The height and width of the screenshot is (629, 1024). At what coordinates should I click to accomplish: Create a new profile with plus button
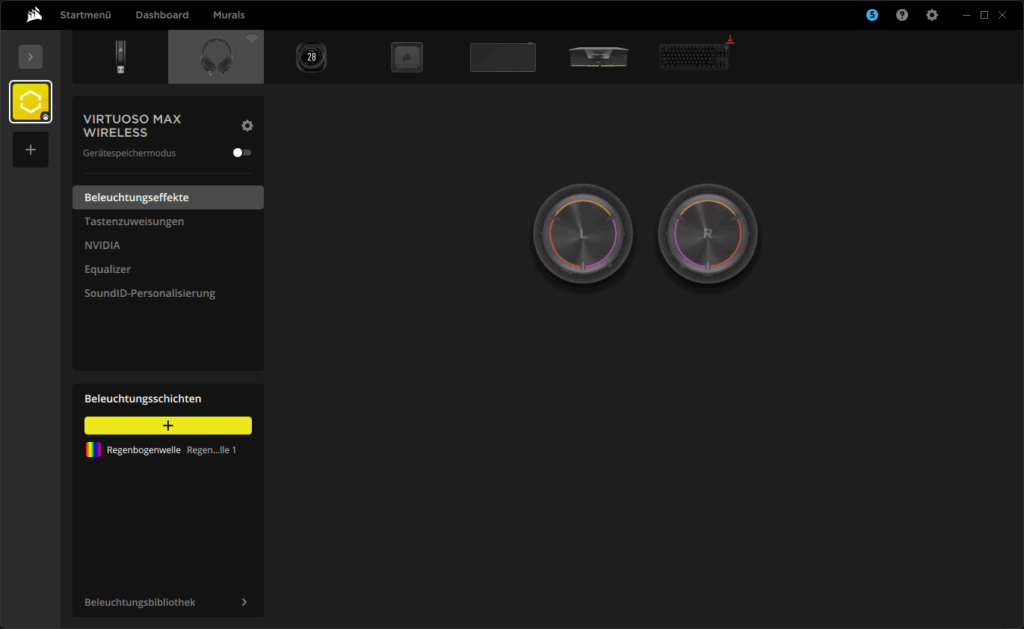30,149
